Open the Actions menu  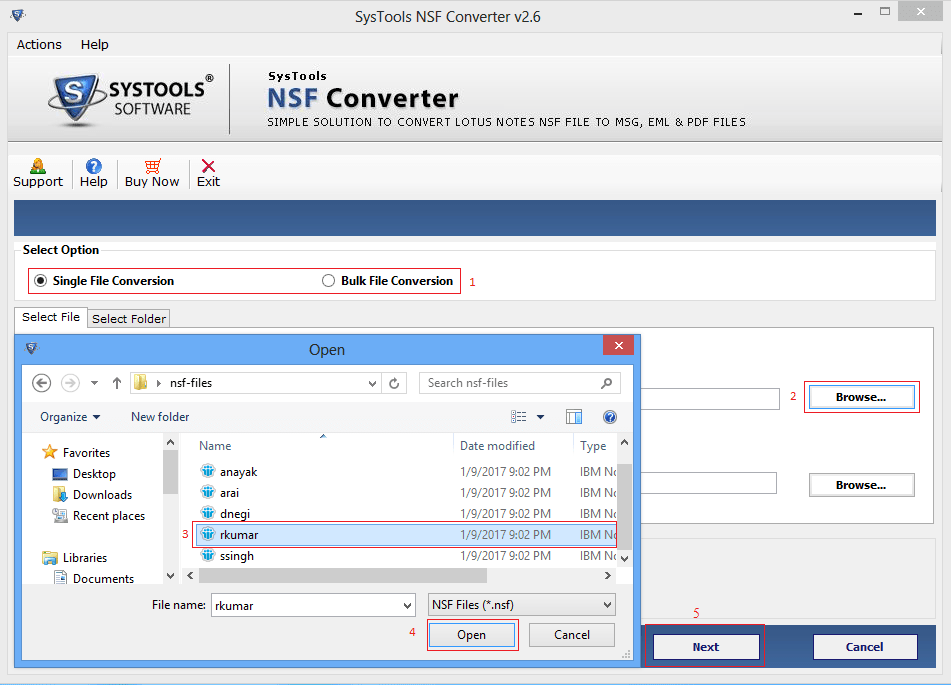tap(39, 44)
